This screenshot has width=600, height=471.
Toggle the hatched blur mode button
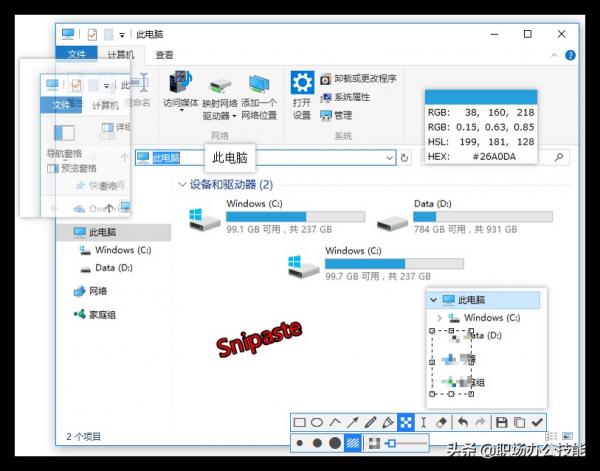coord(353,443)
